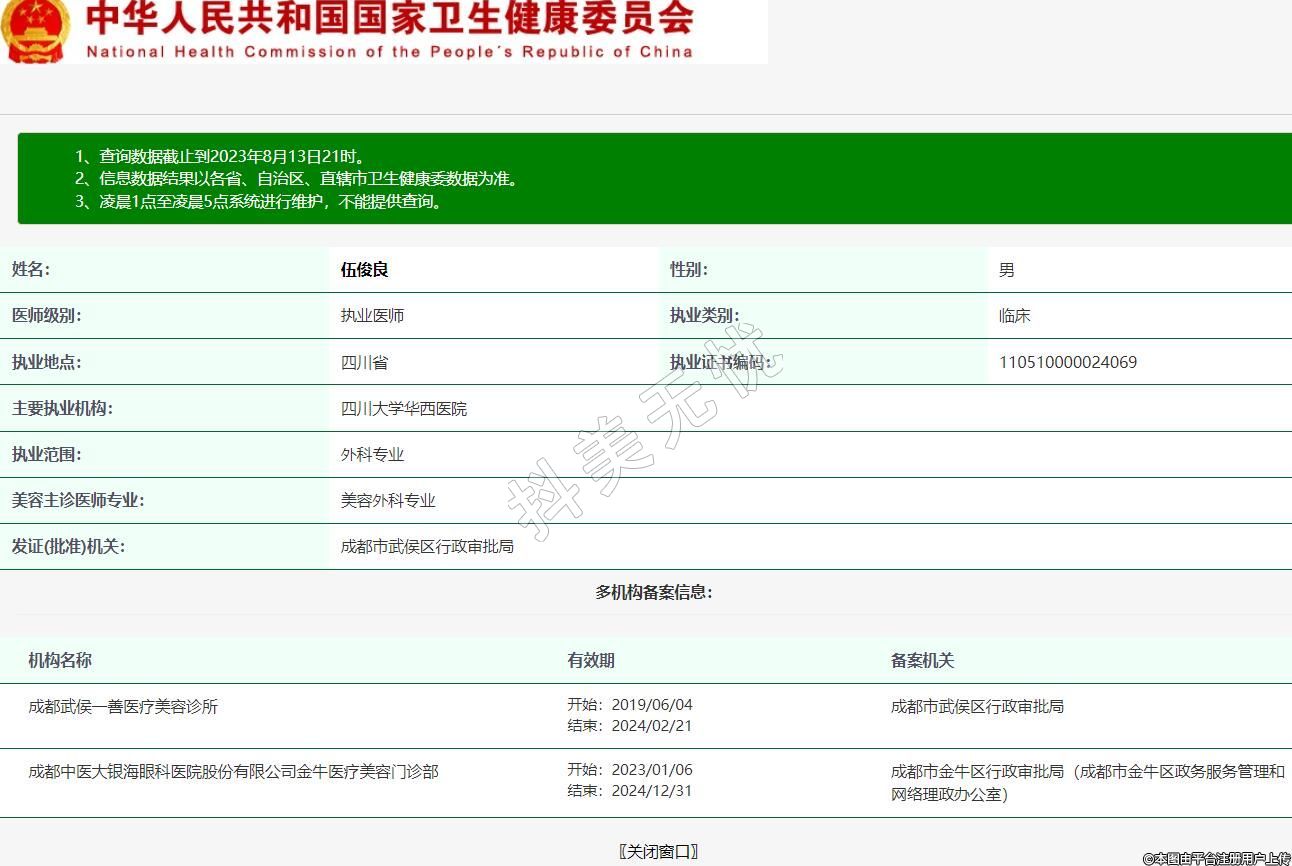Click the 机构名称 column header
The image size is (1292, 866).
(x=60, y=660)
